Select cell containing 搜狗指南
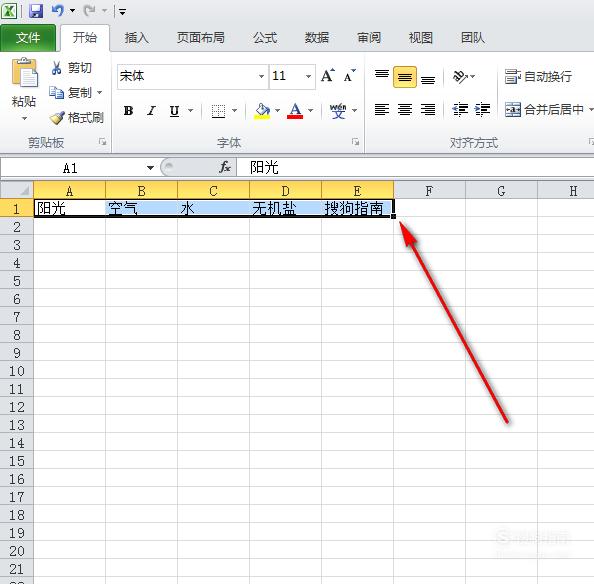 (x=357, y=208)
